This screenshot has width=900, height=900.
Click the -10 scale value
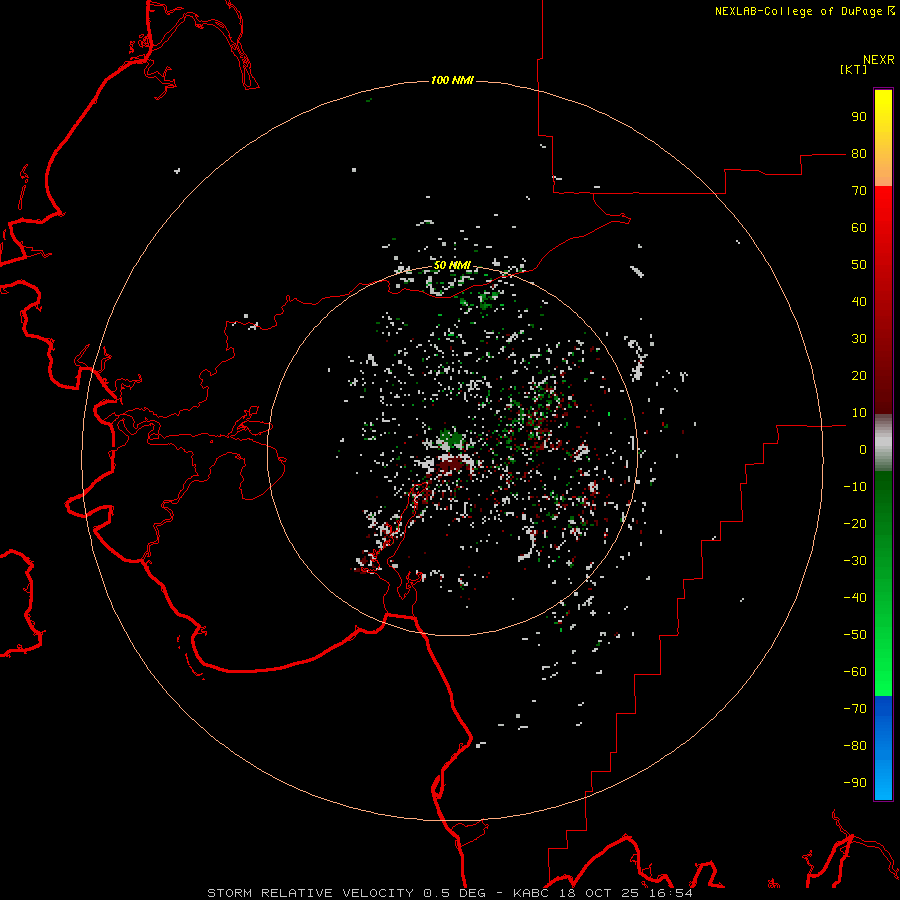(x=855, y=487)
